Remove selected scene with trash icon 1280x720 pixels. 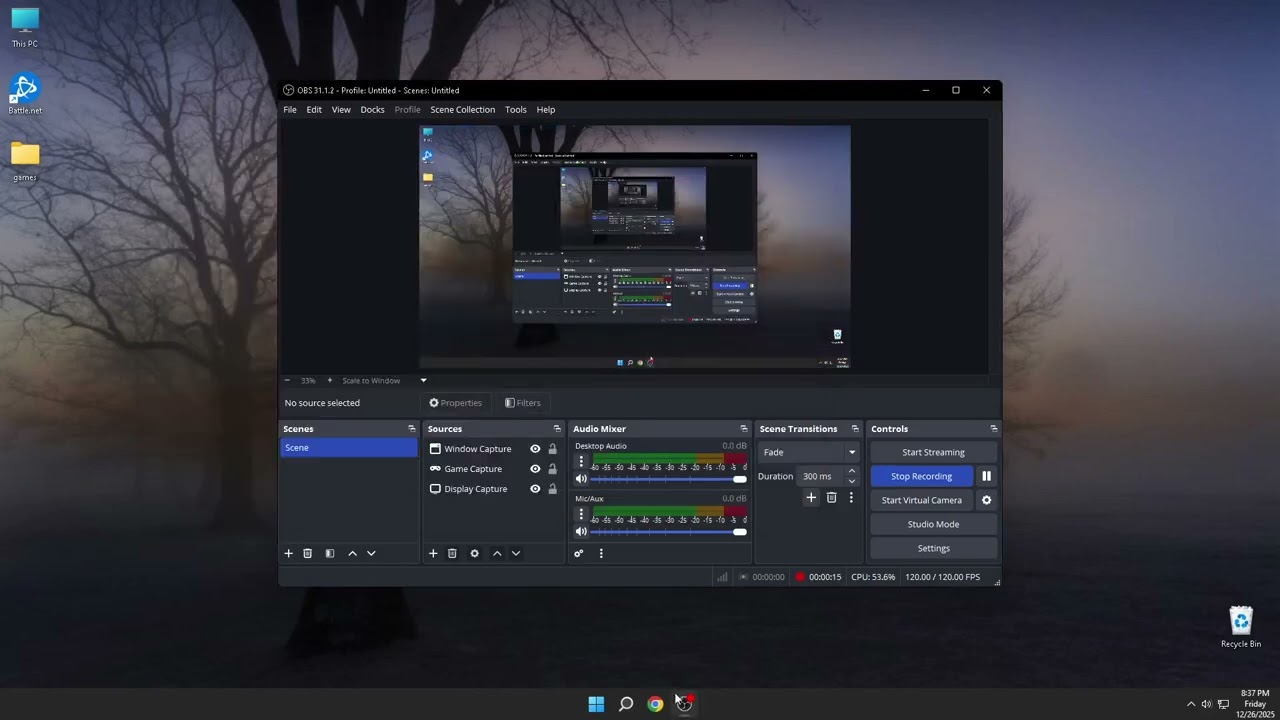(x=308, y=553)
